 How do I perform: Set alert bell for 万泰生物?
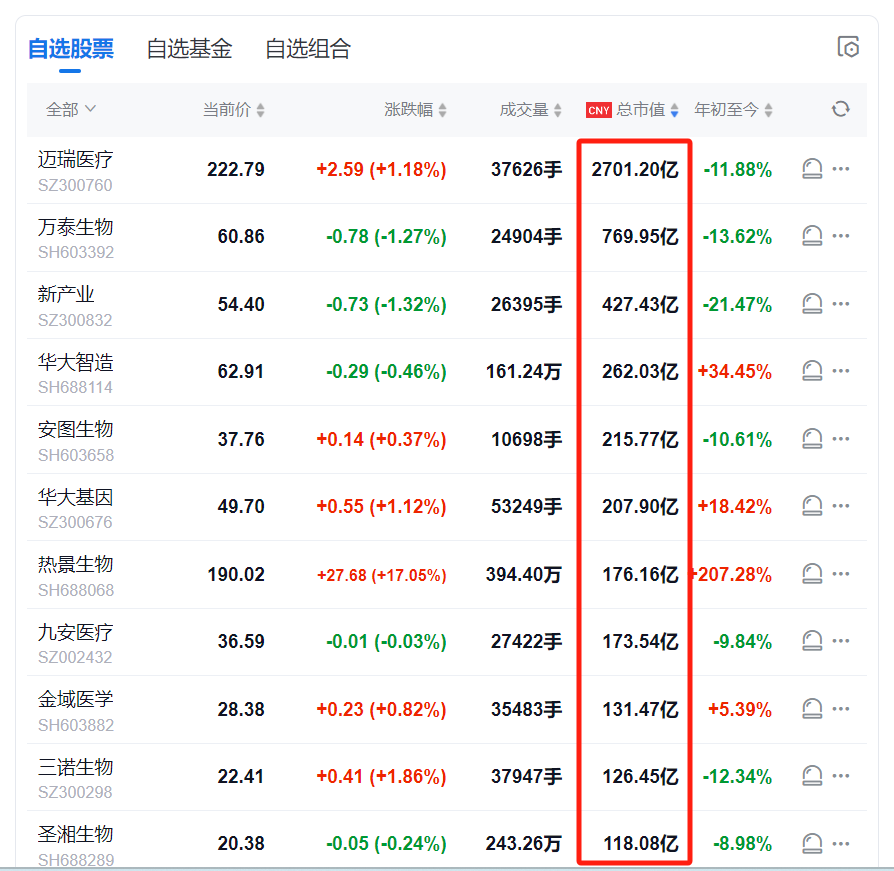tap(812, 236)
